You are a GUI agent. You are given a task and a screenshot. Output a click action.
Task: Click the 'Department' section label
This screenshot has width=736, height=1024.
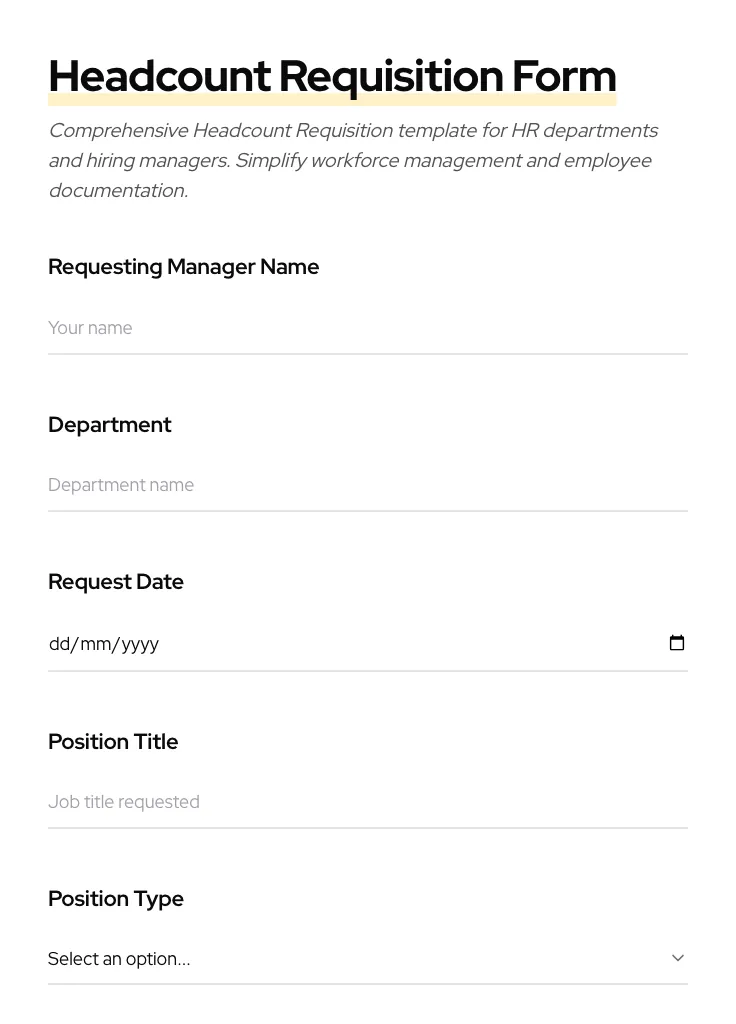tap(110, 424)
